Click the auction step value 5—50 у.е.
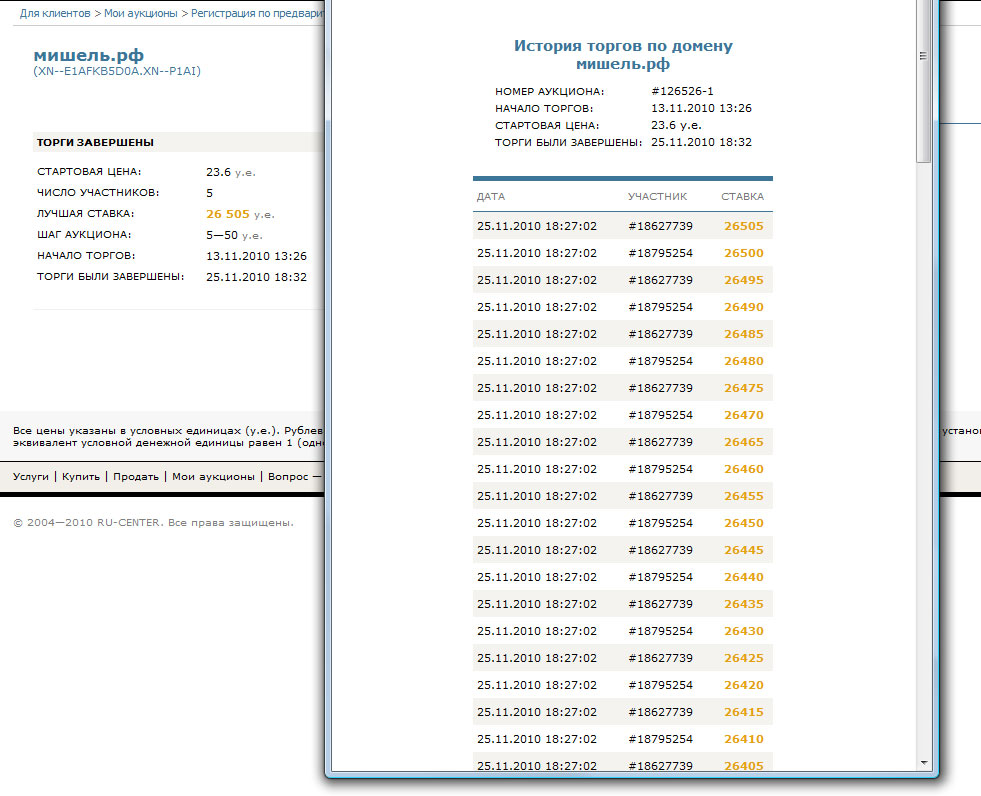981x796 pixels. (234, 235)
